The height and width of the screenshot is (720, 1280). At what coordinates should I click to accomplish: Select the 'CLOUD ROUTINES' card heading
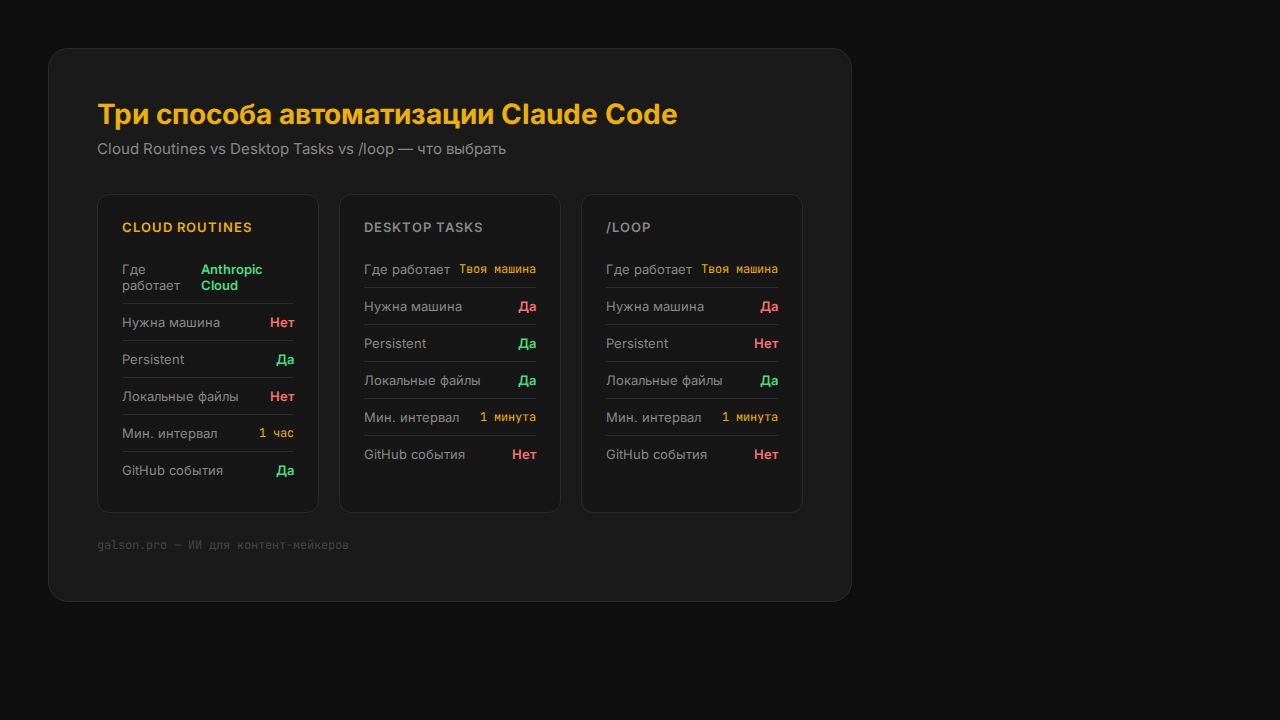[187, 228]
